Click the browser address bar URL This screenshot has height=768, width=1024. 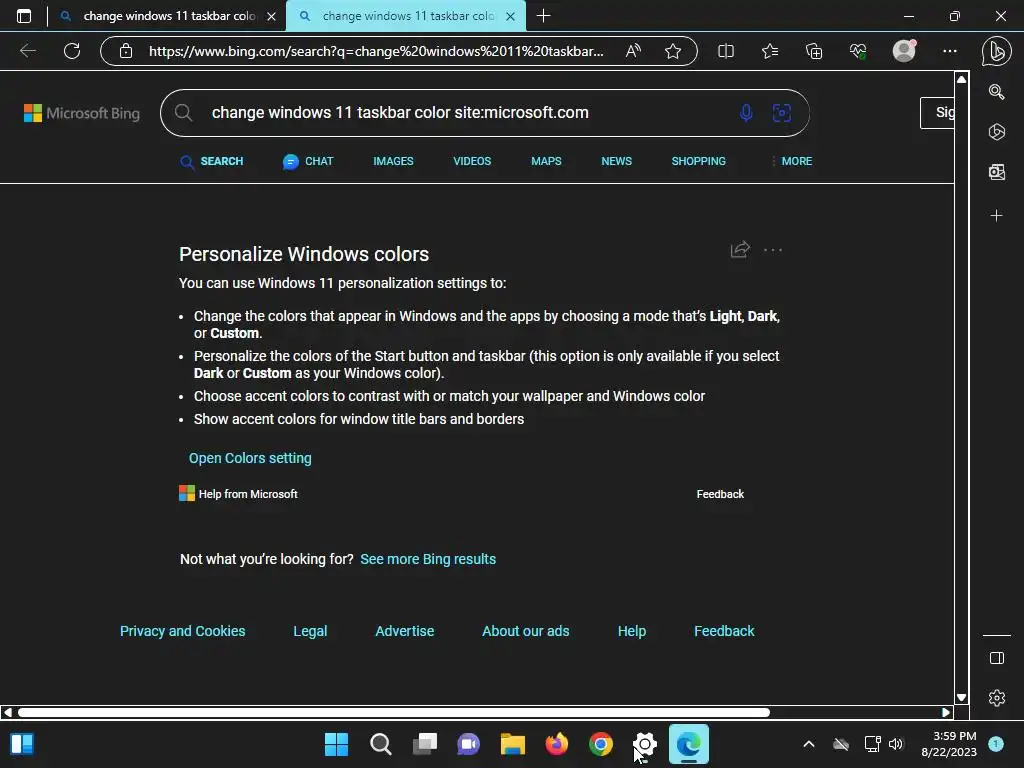pos(376,51)
